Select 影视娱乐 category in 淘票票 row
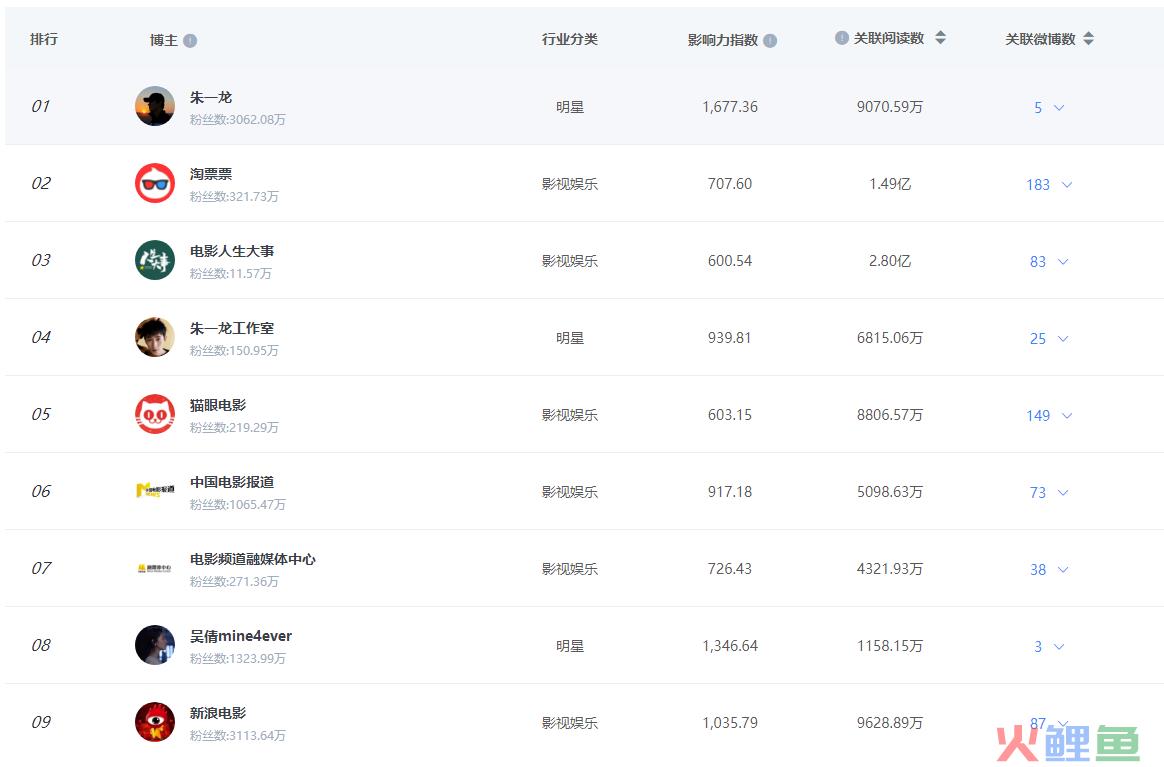This screenshot has height=767, width=1164. (x=569, y=184)
